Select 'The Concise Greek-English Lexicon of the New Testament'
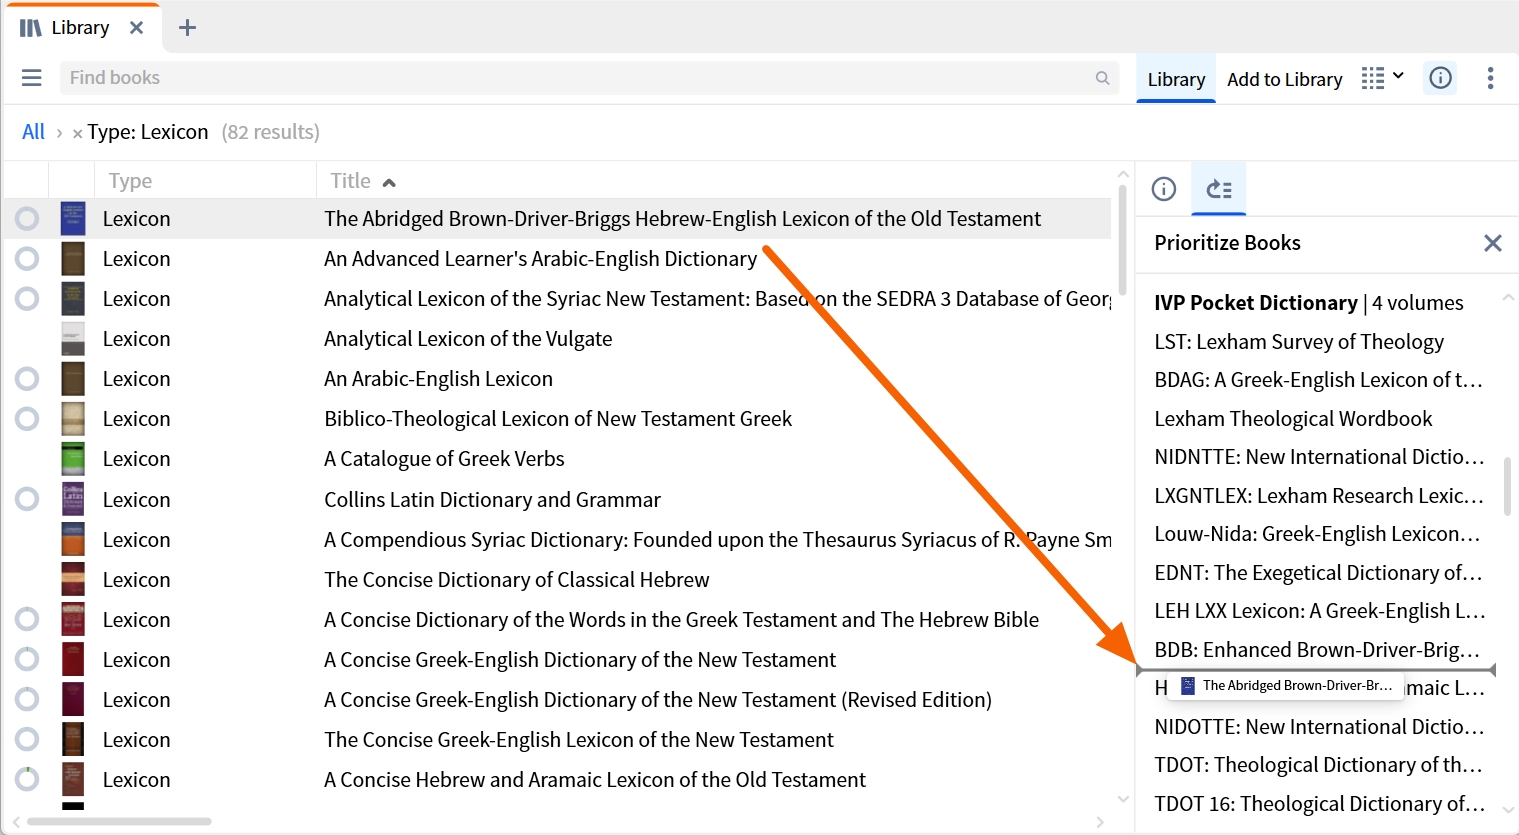The height and width of the screenshot is (835, 1519). [x=578, y=740]
